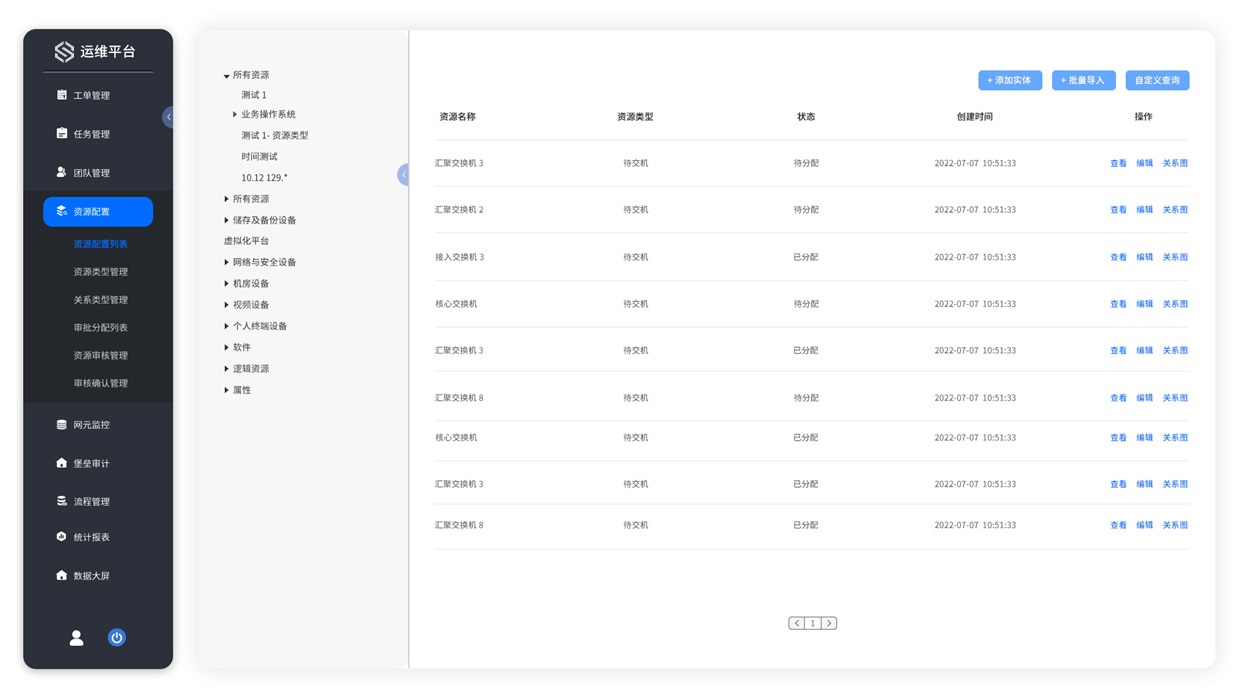Go to next page using pagination arrow
Image resolution: width=1240 pixels, height=700 pixels.
[829, 623]
